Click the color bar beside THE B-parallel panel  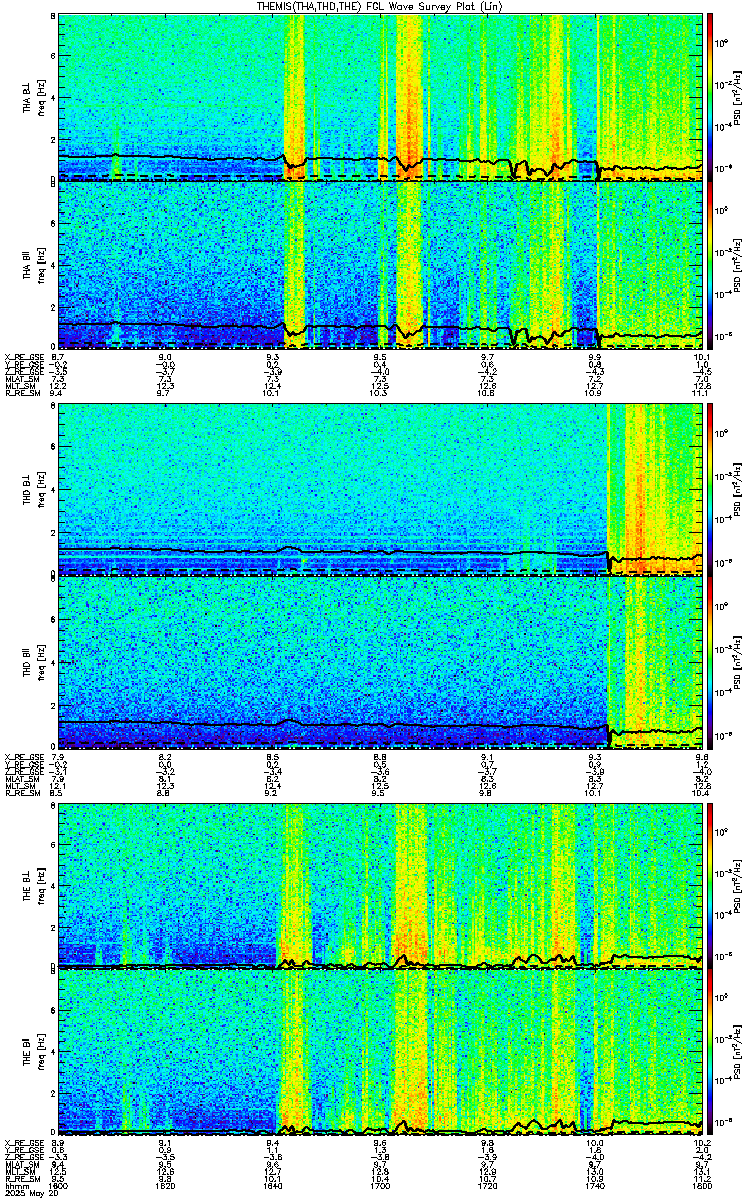point(710,1053)
